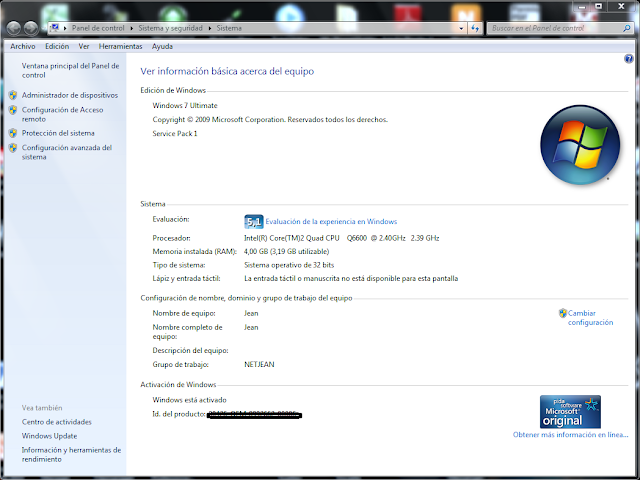The width and height of the screenshot is (640, 480).
Task: Select Windows está activado text
Action: [189, 400]
